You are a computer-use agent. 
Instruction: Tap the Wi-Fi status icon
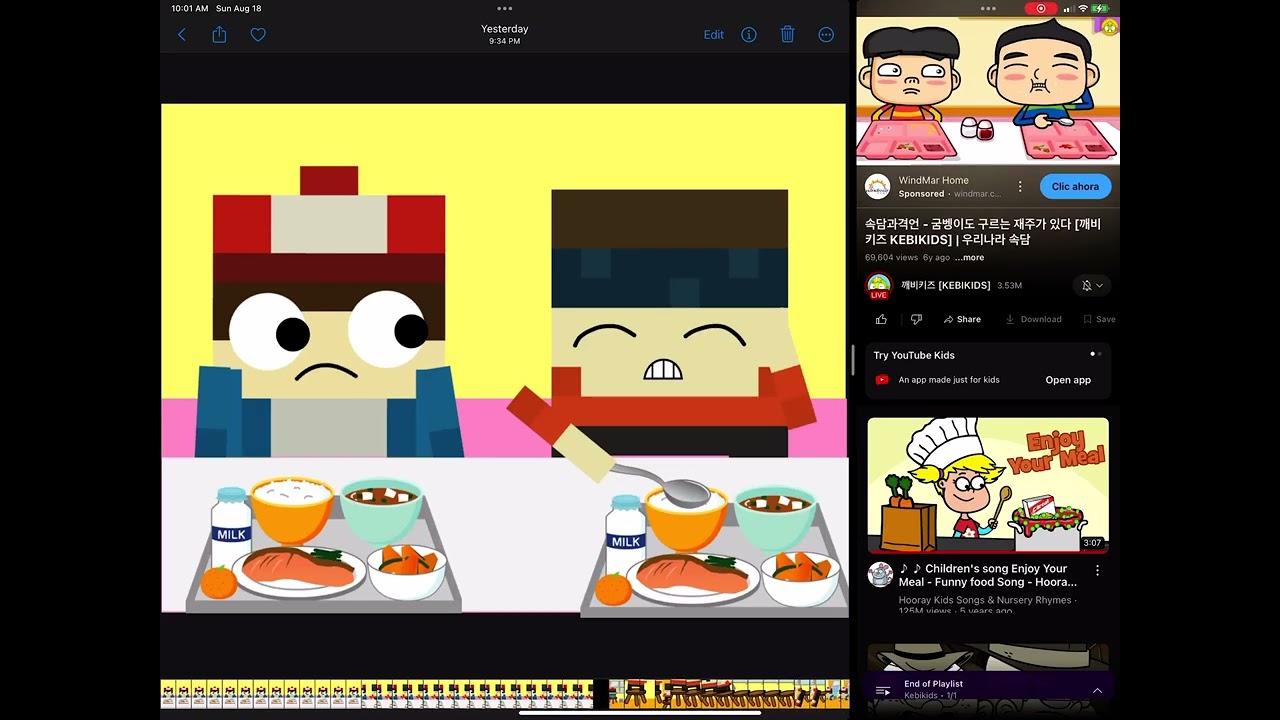coord(1082,8)
